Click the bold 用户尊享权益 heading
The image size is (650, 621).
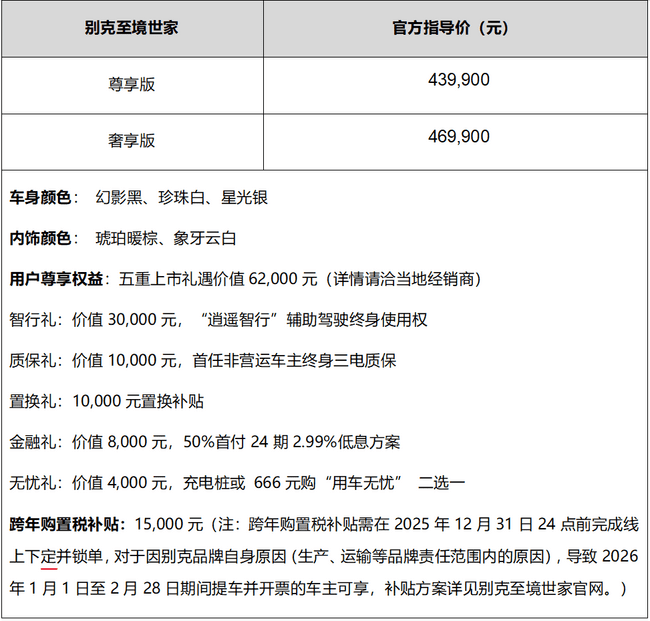point(56,279)
